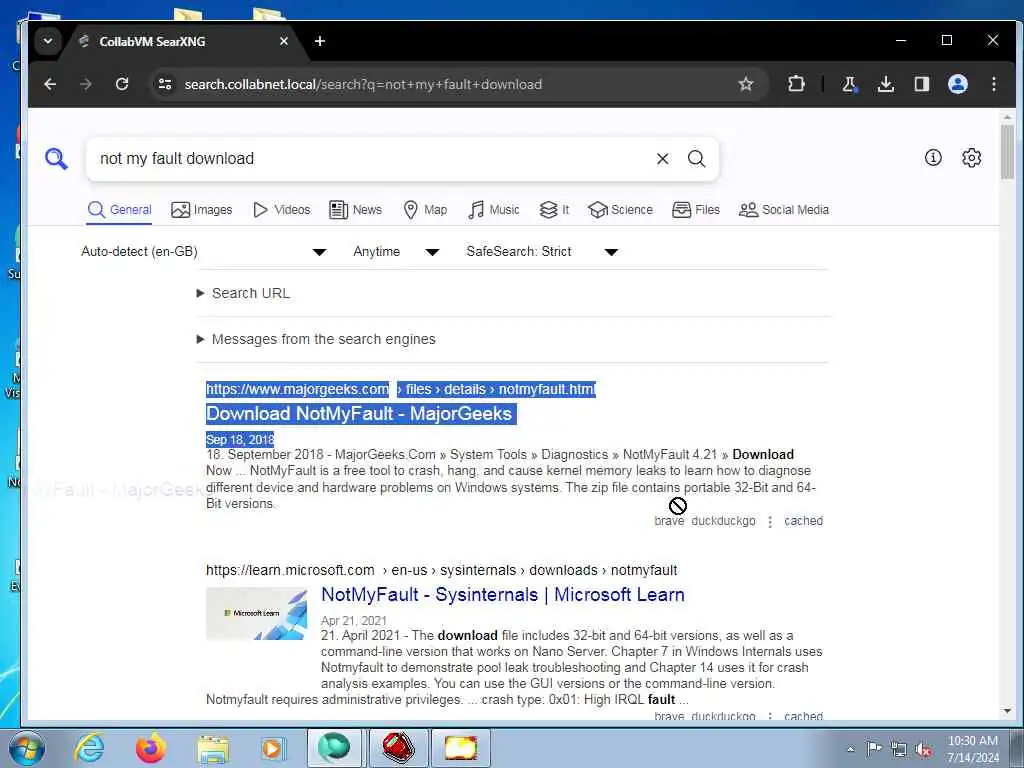
Task: Open NotMyFault - Sysinternals Microsoft Learn link
Action: pos(503,595)
